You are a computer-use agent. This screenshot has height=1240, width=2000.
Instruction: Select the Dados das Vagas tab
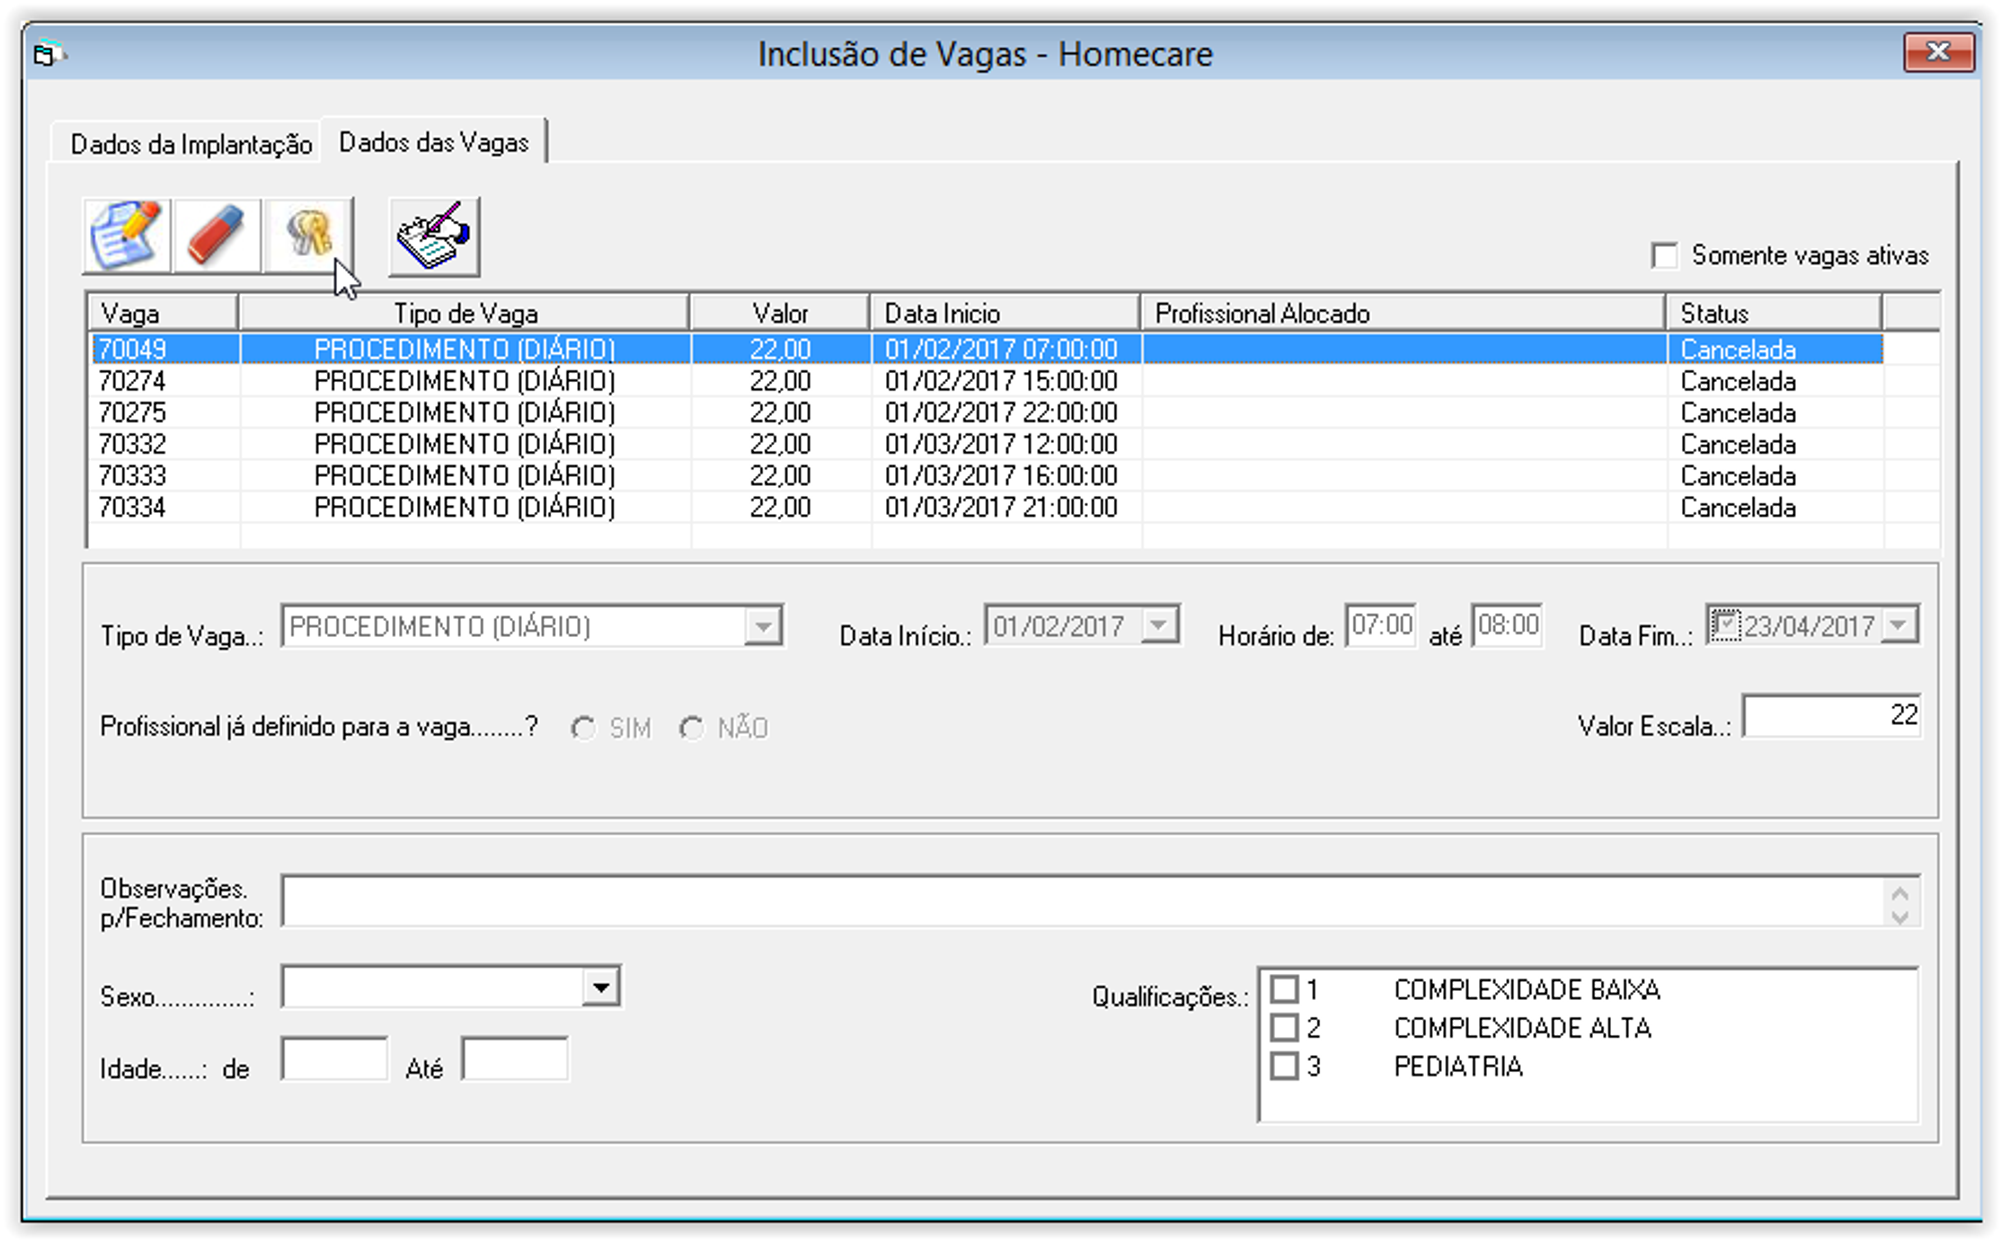433,143
